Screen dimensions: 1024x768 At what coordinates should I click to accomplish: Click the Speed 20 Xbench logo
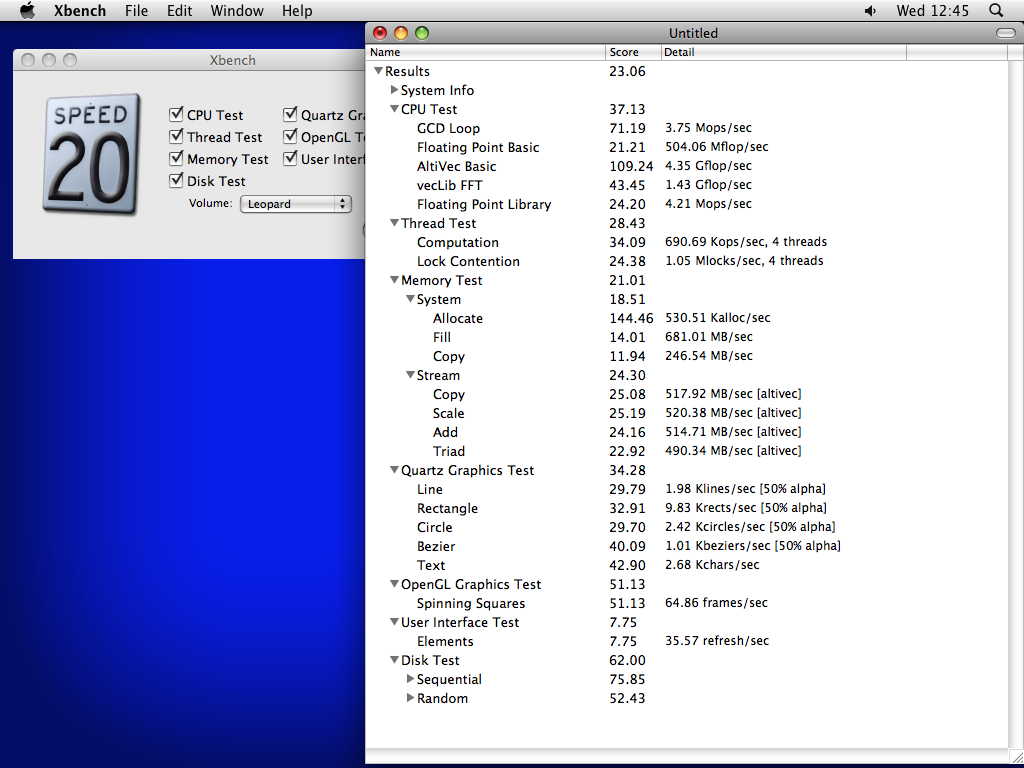coord(92,155)
